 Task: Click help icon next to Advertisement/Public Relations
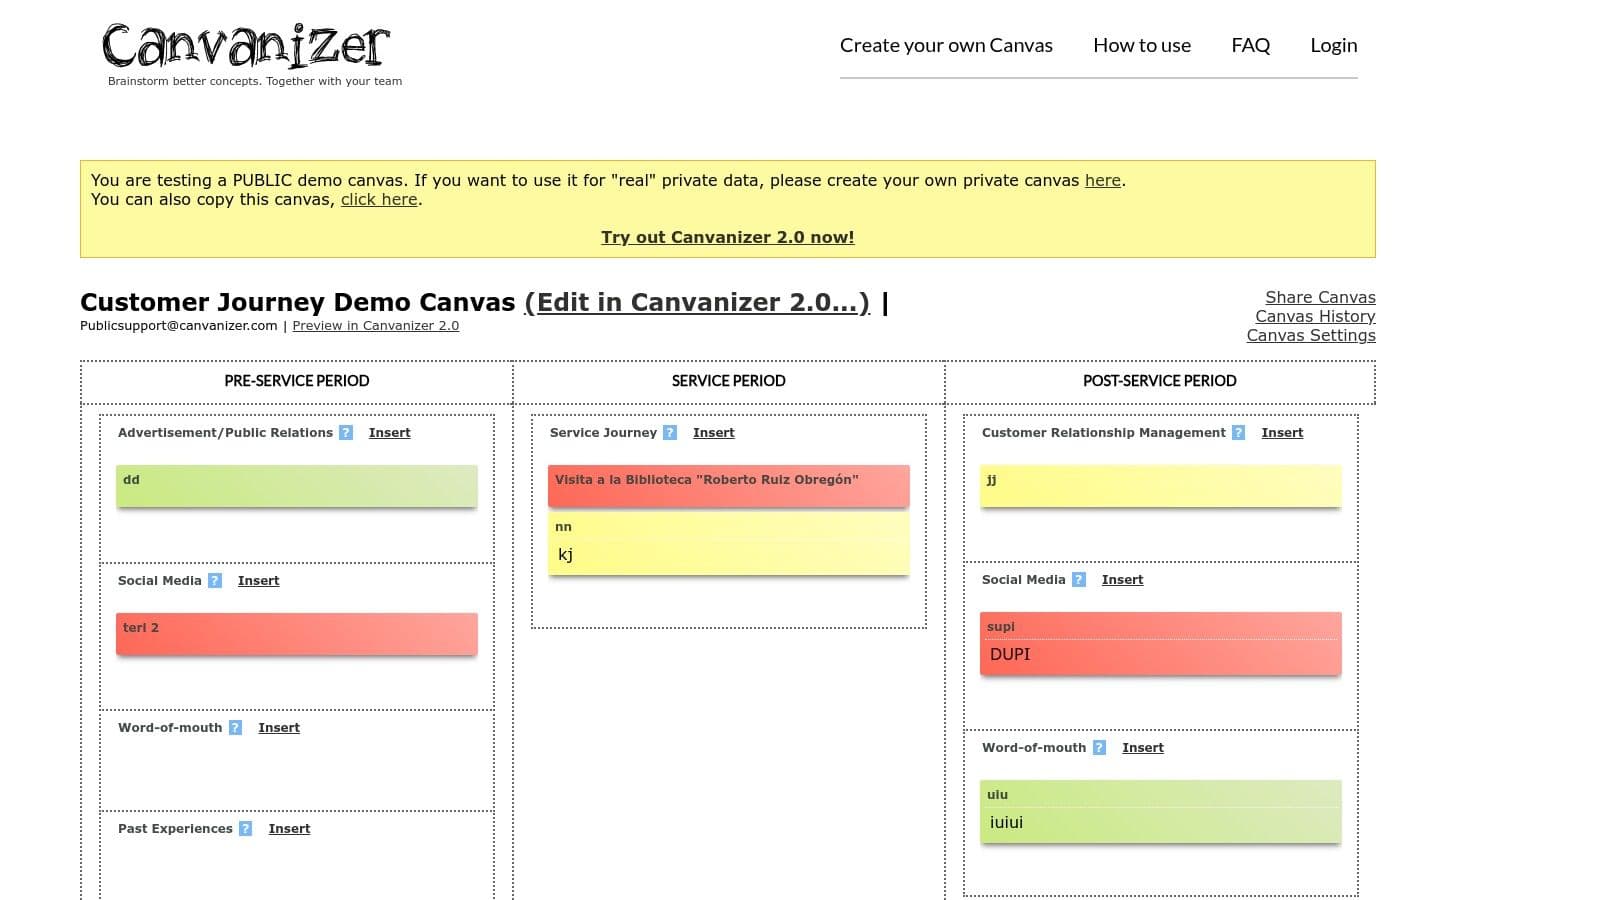[346, 433]
